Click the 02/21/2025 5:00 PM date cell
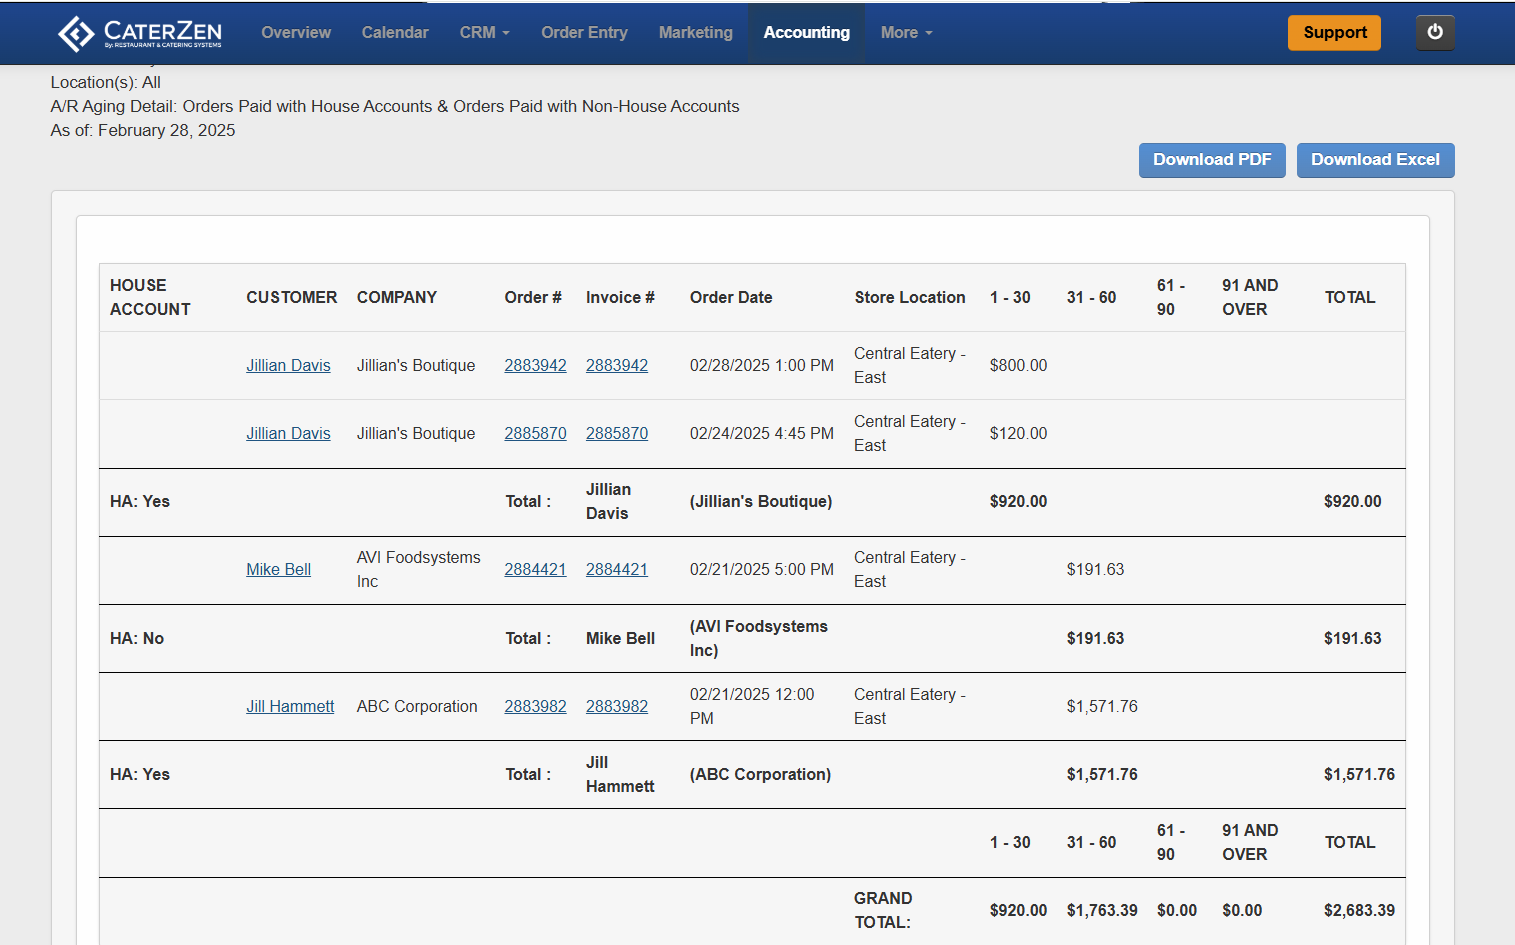This screenshot has width=1515, height=945. 762,570
